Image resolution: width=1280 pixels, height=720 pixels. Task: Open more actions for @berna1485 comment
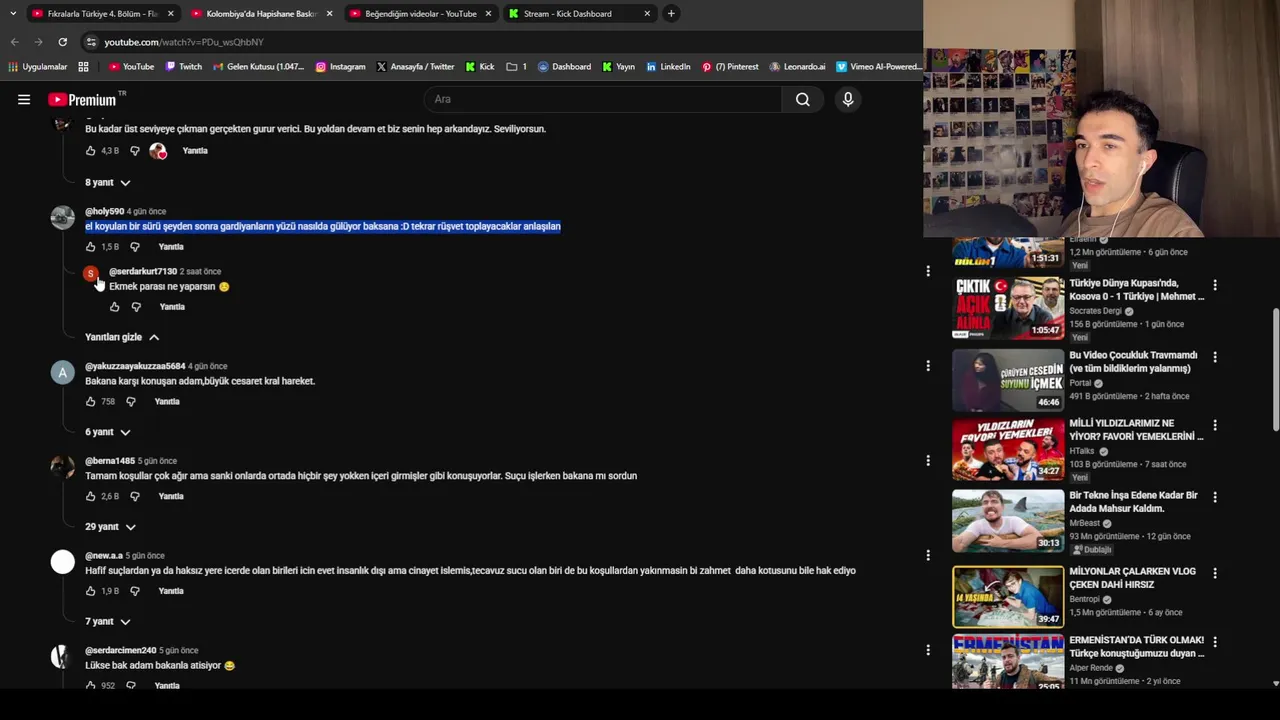pos(928,461)
